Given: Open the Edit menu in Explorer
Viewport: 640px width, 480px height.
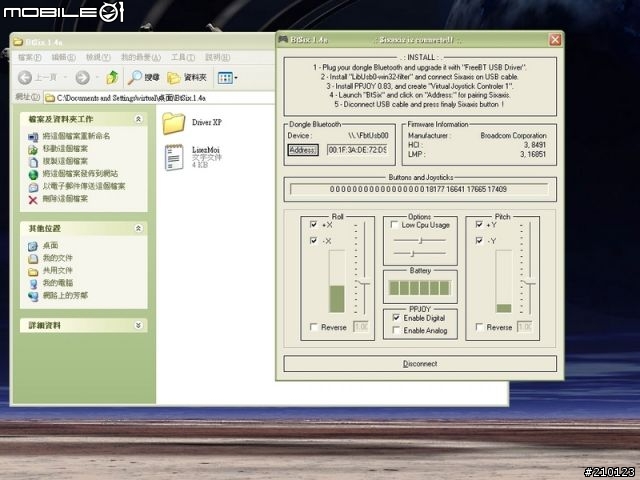Looking at the screenshot, I should point(63,58).
